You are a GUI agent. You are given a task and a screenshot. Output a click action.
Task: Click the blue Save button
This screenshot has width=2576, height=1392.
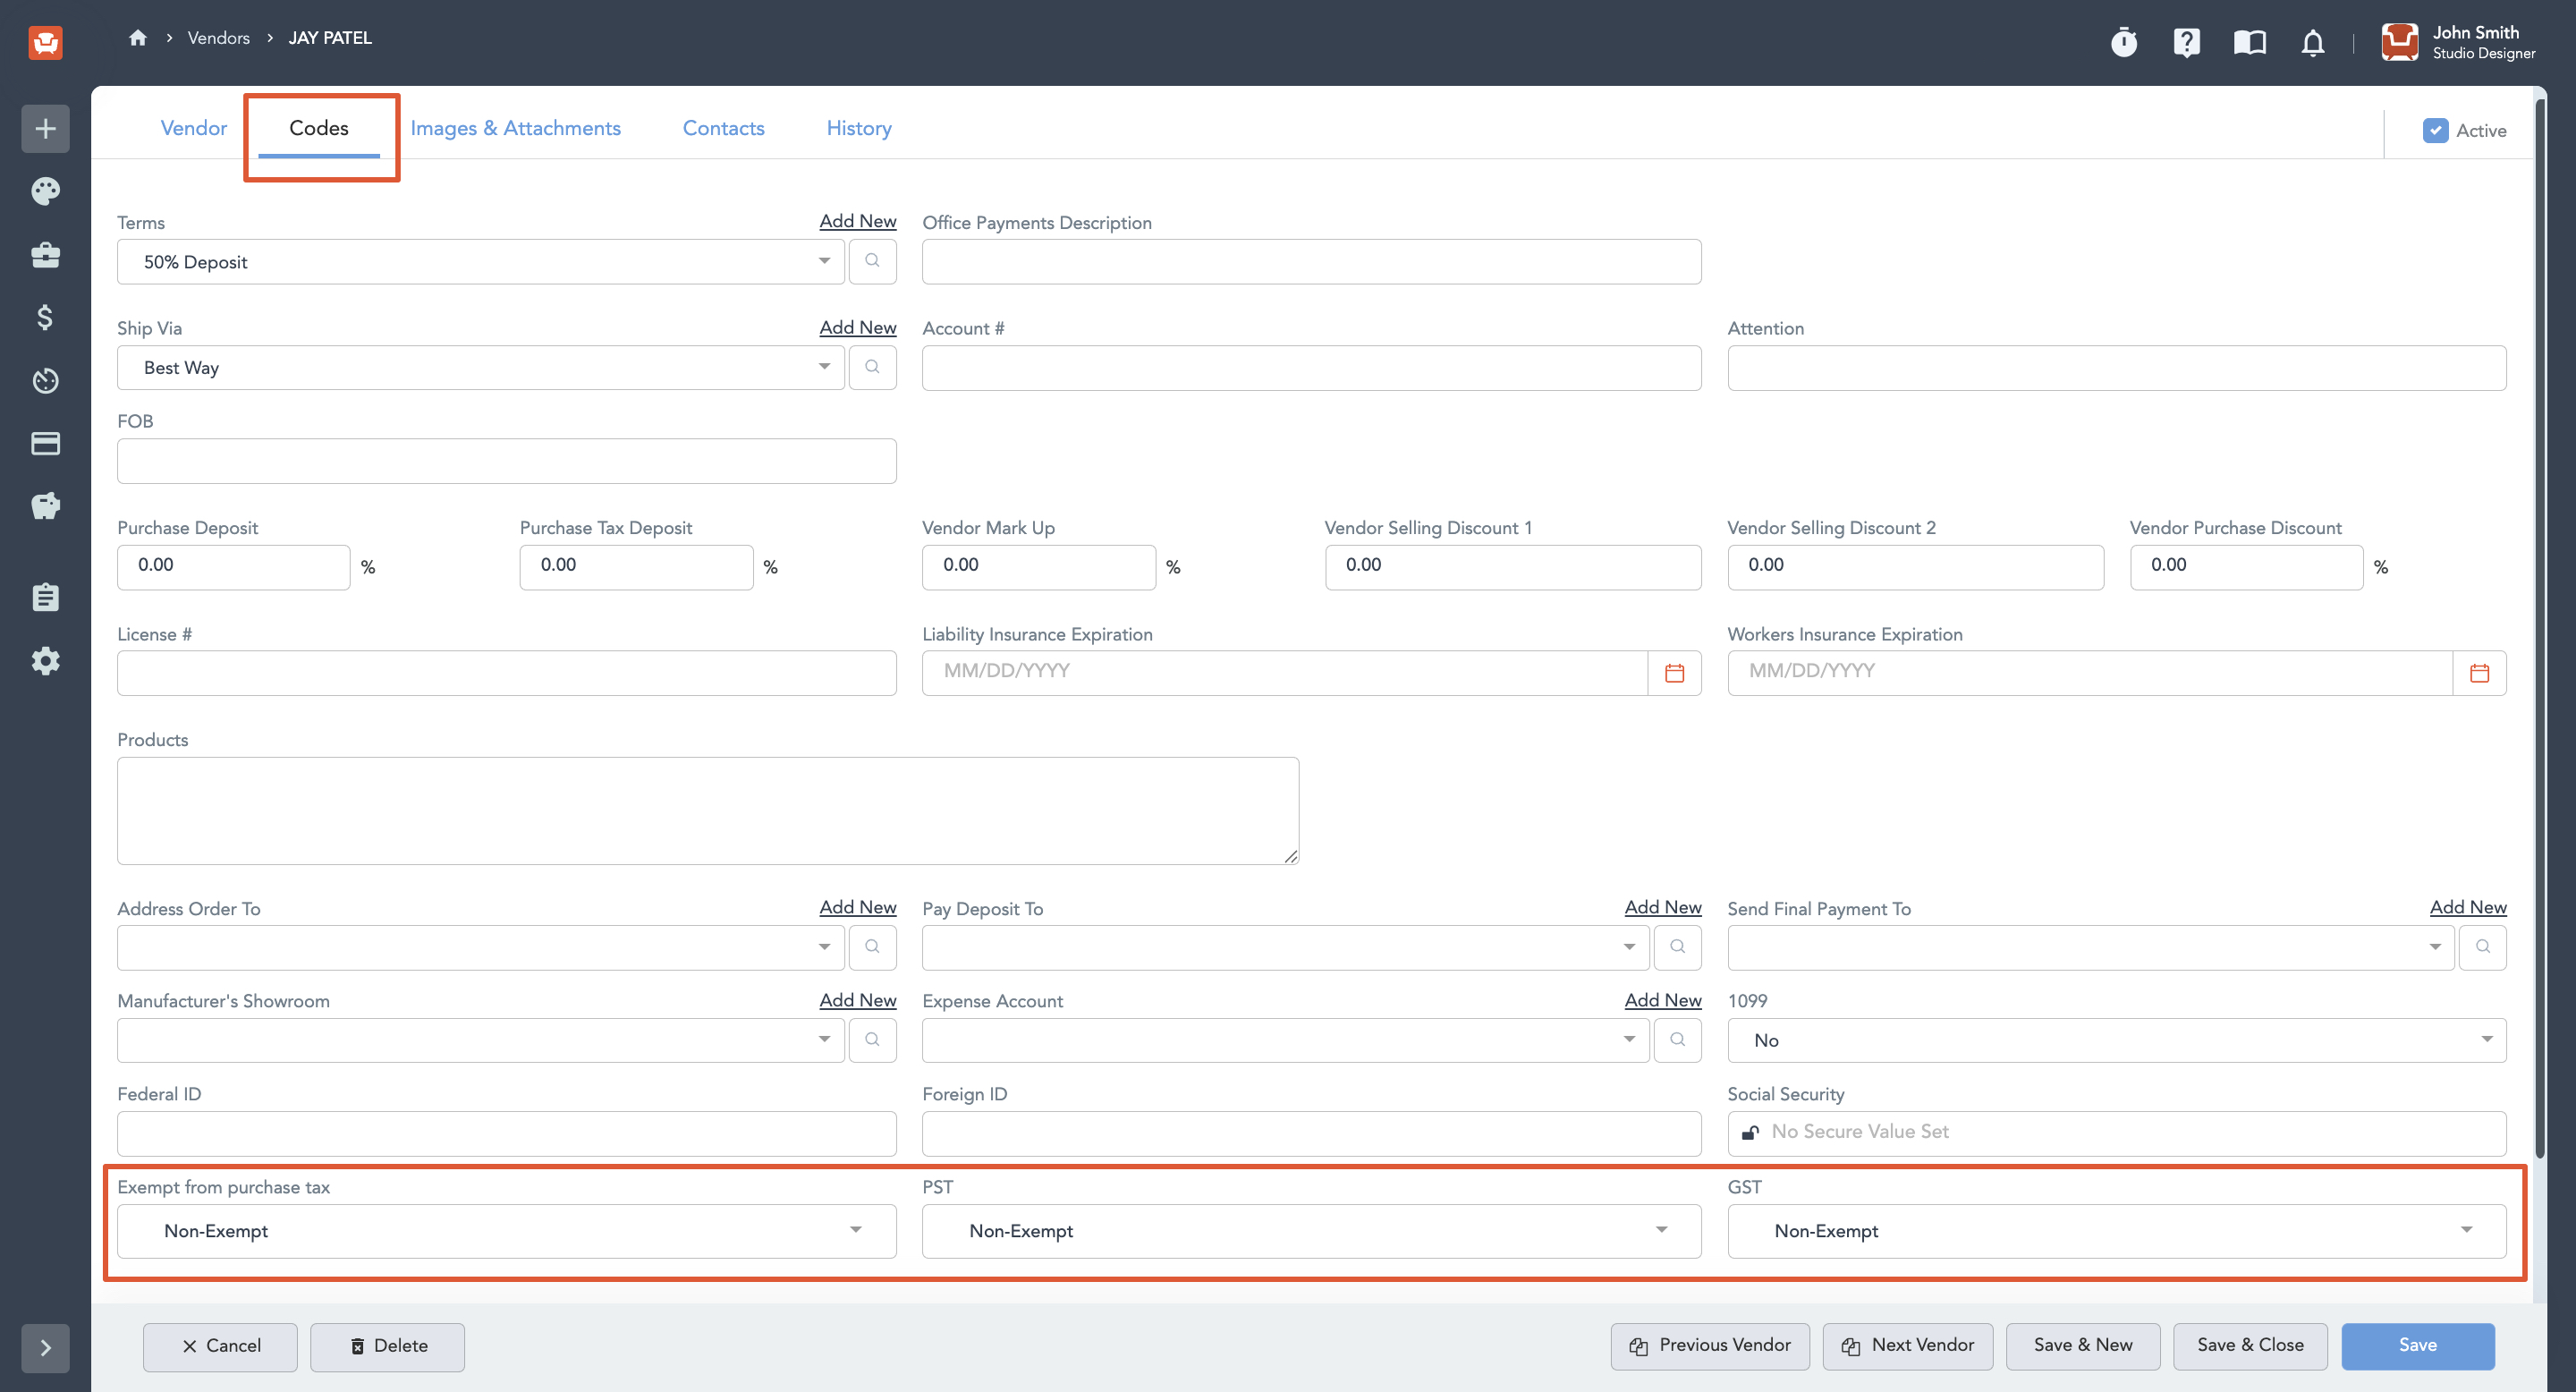point(2417,1345)
